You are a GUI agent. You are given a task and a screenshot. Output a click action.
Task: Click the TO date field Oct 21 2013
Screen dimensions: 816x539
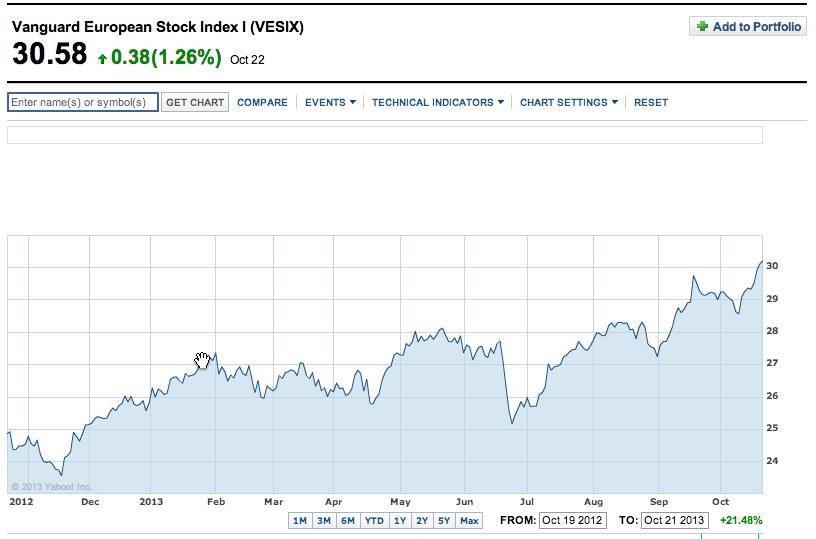674,520
